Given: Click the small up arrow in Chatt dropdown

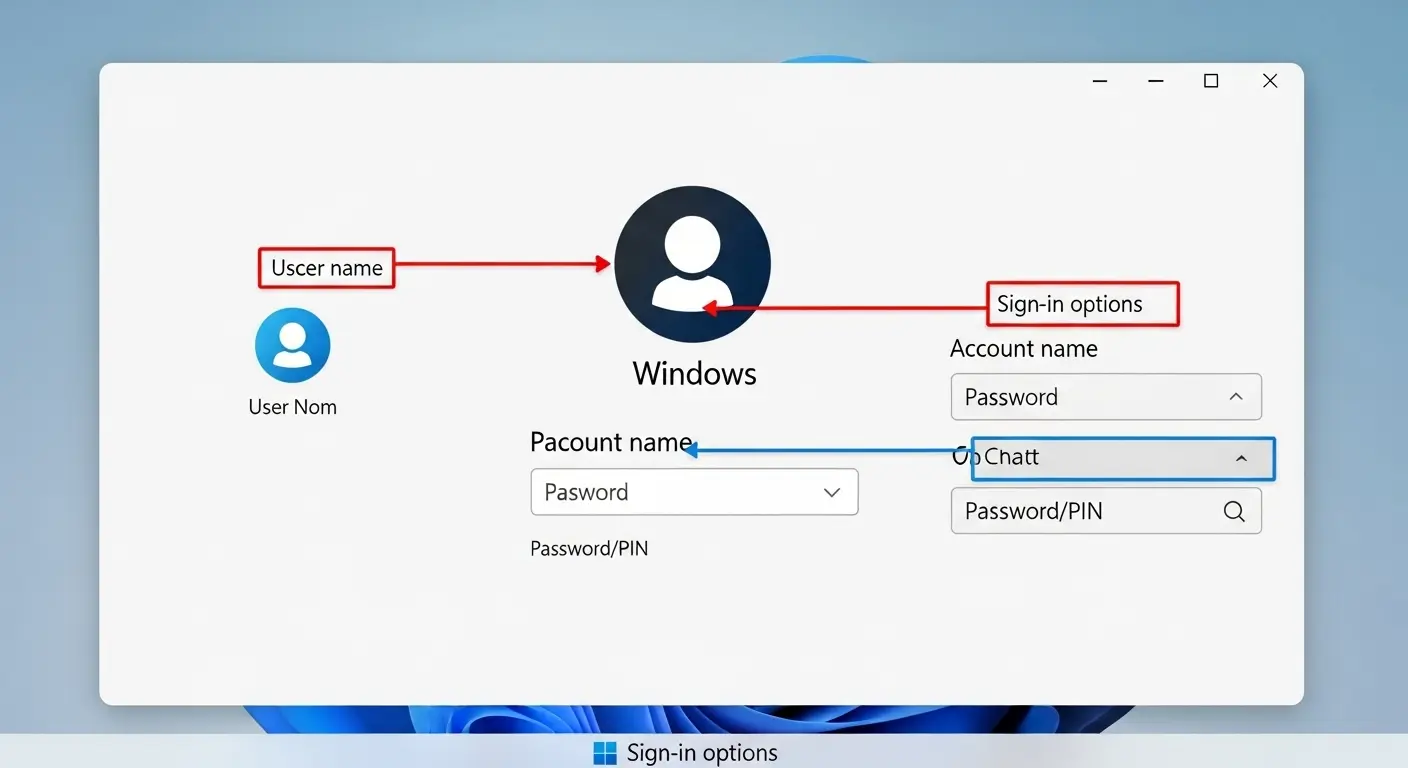Looking at the screenshot, I should (x=1241, y=459).
